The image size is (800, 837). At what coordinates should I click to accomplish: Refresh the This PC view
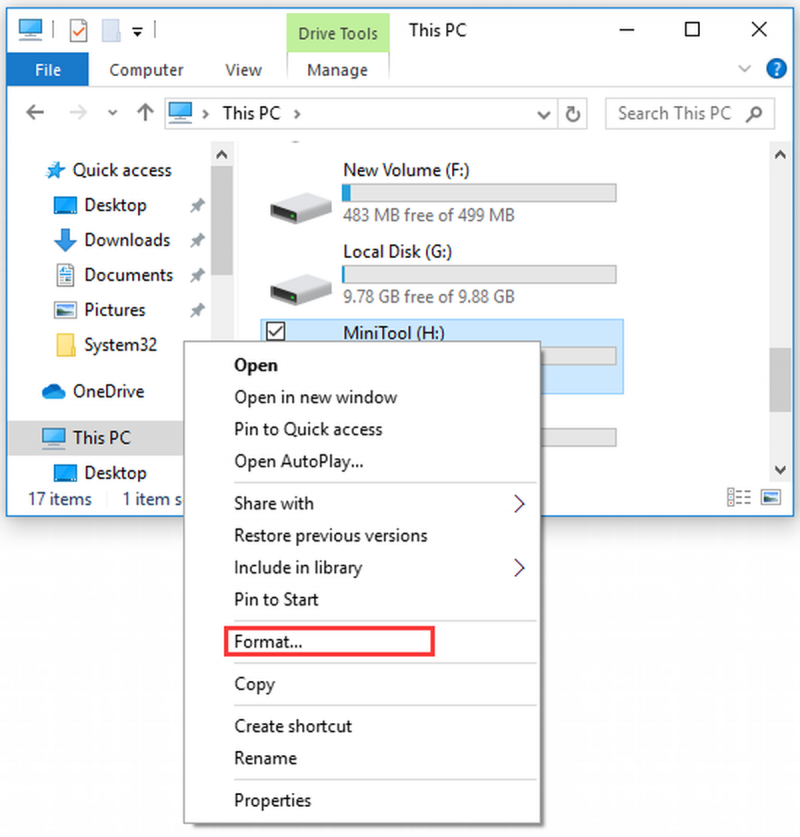pos(573,114)
